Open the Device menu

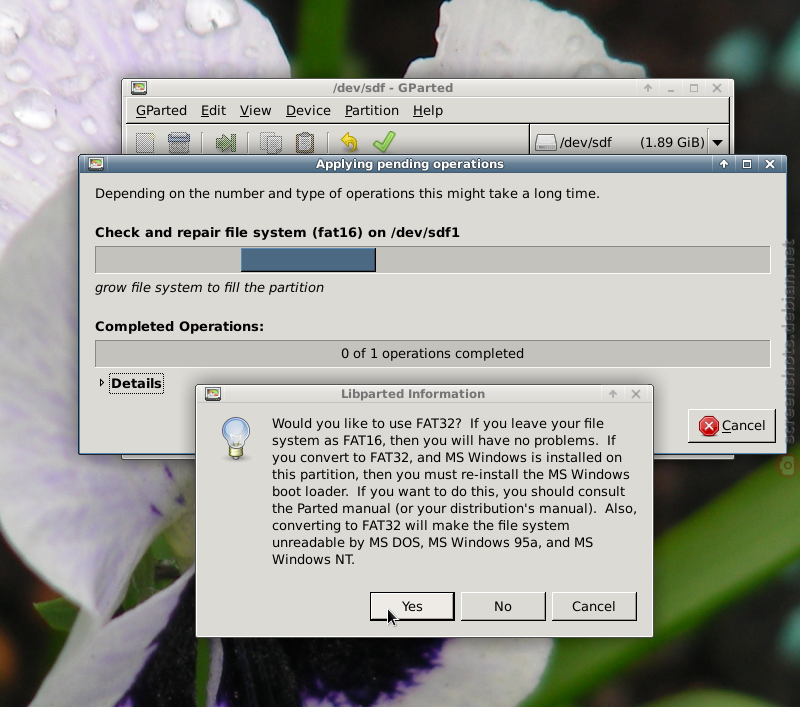coord(308,110)
